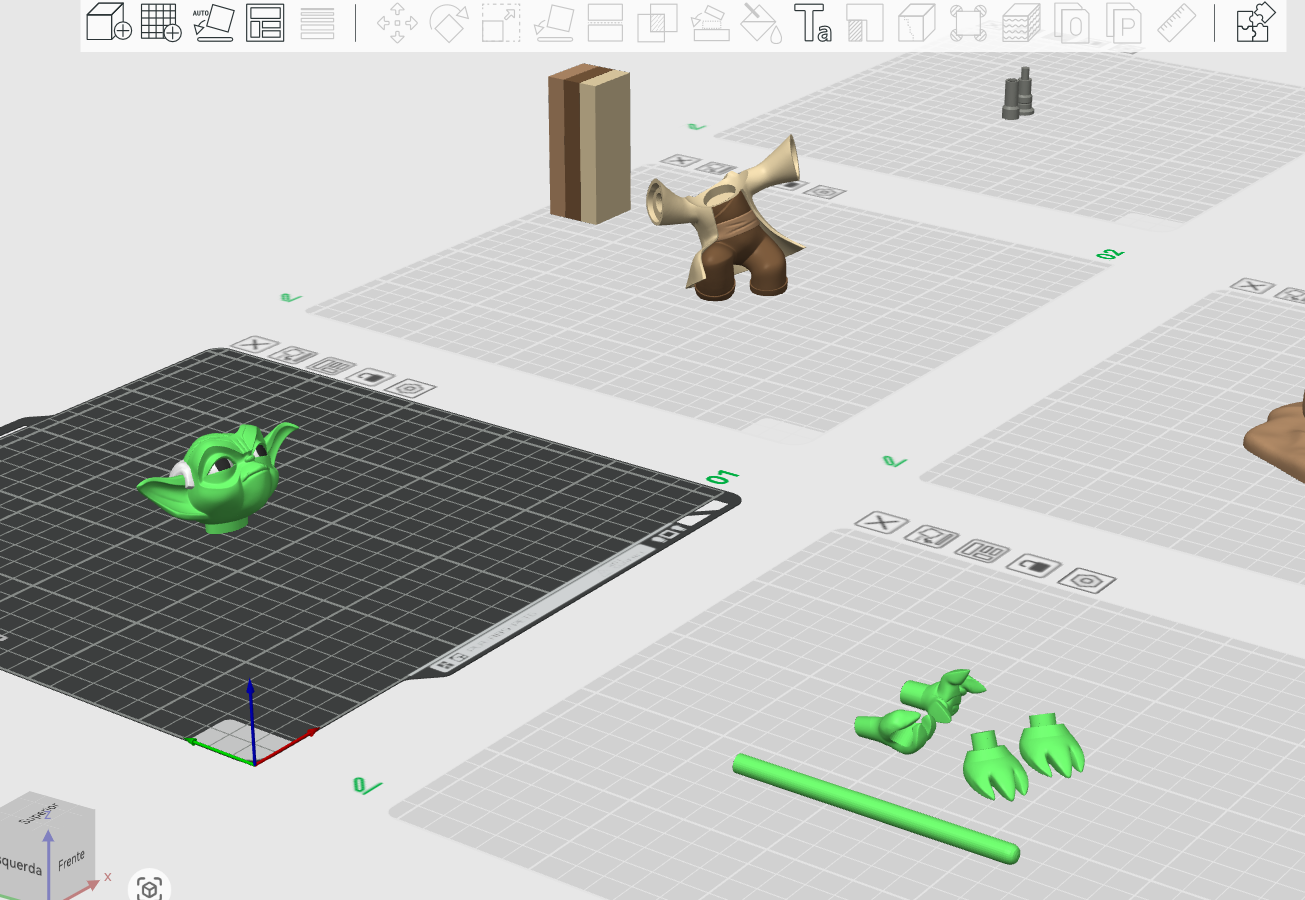The width and height of the screenshot is (1305, 900).
Task: Click the Add object cube icon
Action: (x=108, y=23)
